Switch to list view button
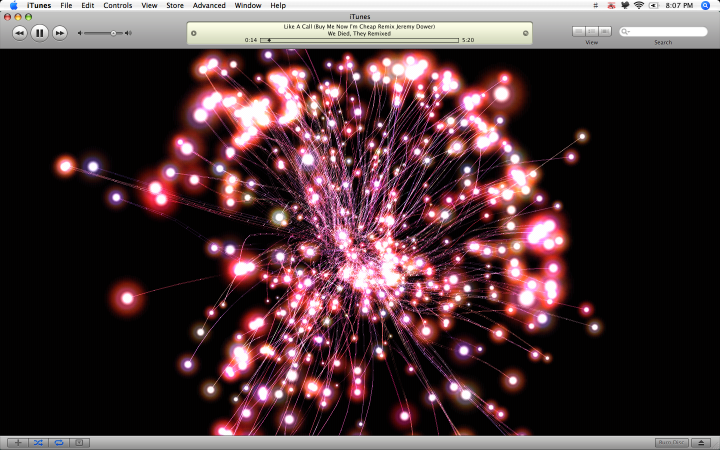 (579, 31)
